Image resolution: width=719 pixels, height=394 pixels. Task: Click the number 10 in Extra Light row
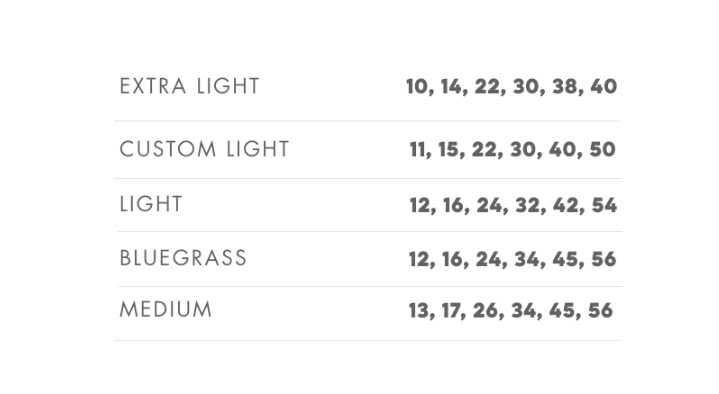417,86
